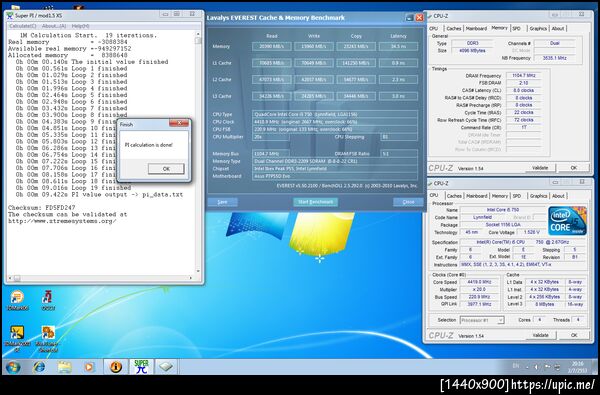This screenshot has width=600, height=395.
Task: Click the EN language indicator in tray
Action: pos(516,366)
